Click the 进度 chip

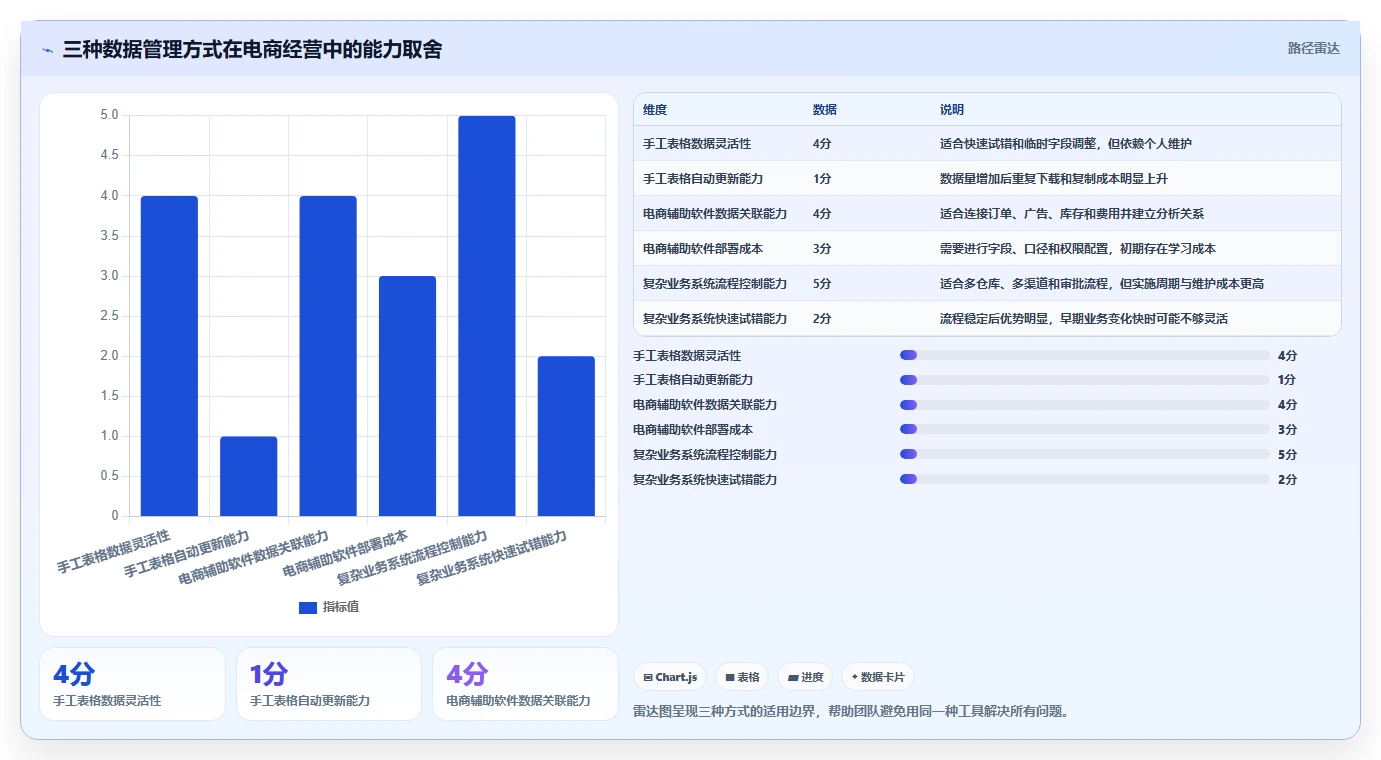coord(805,677)
